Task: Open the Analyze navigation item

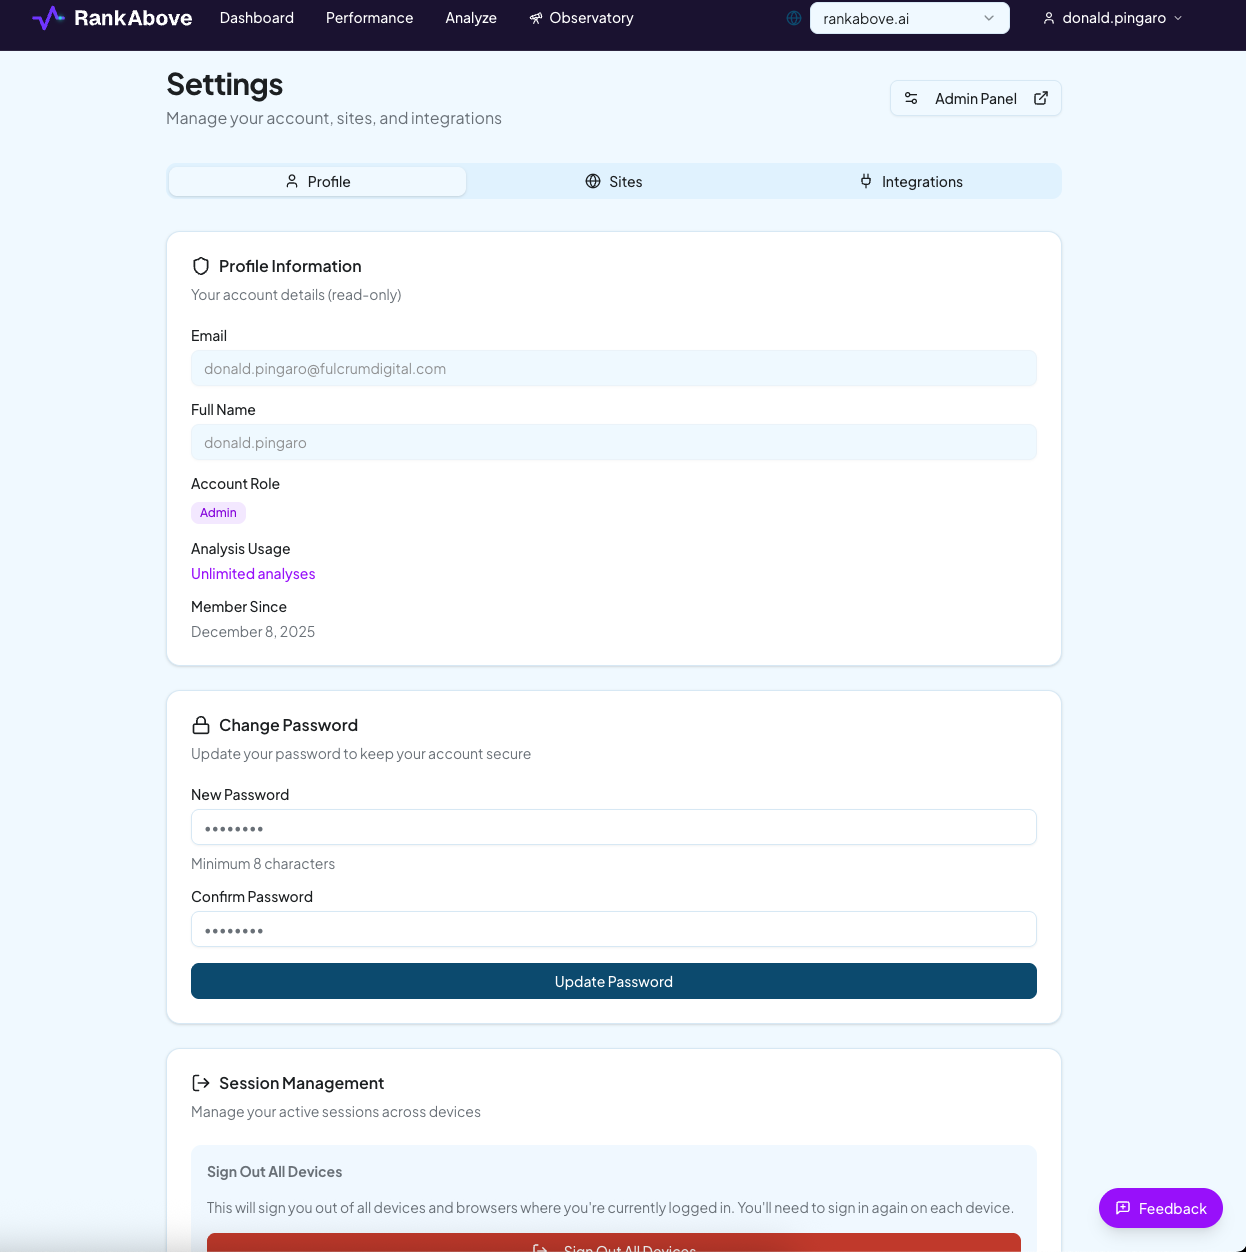Action: (471, 18)
